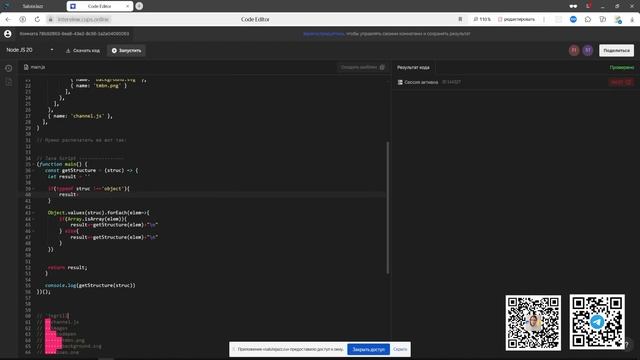Viewport: 640px width, 360px height.
Task: Click the редактировать item in address bar
Action: click(516, 19)
